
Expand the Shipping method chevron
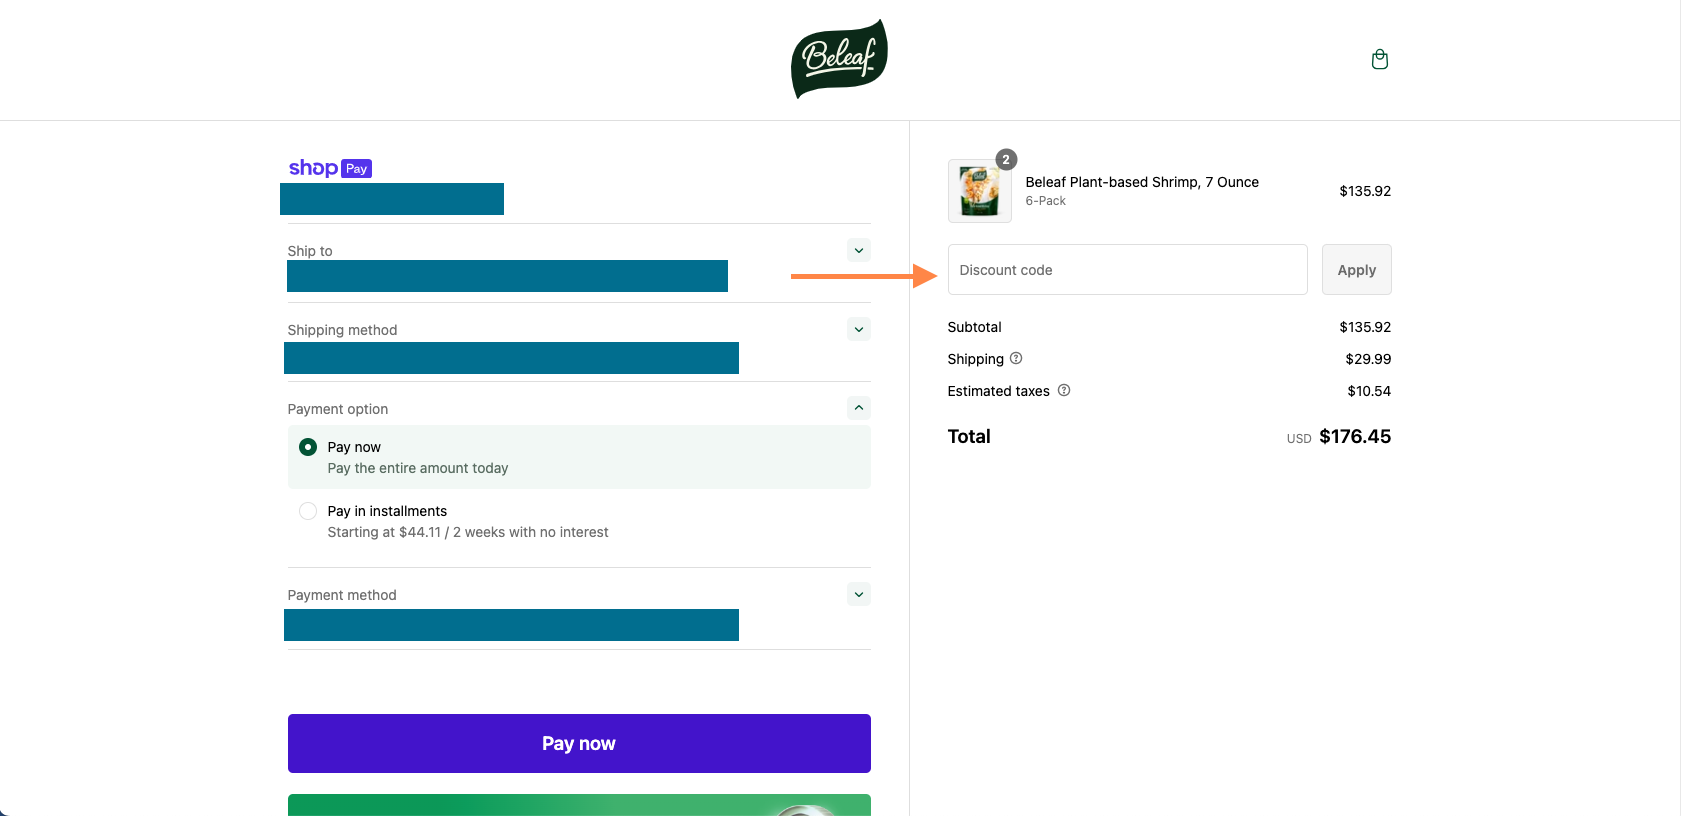point(858,329)
